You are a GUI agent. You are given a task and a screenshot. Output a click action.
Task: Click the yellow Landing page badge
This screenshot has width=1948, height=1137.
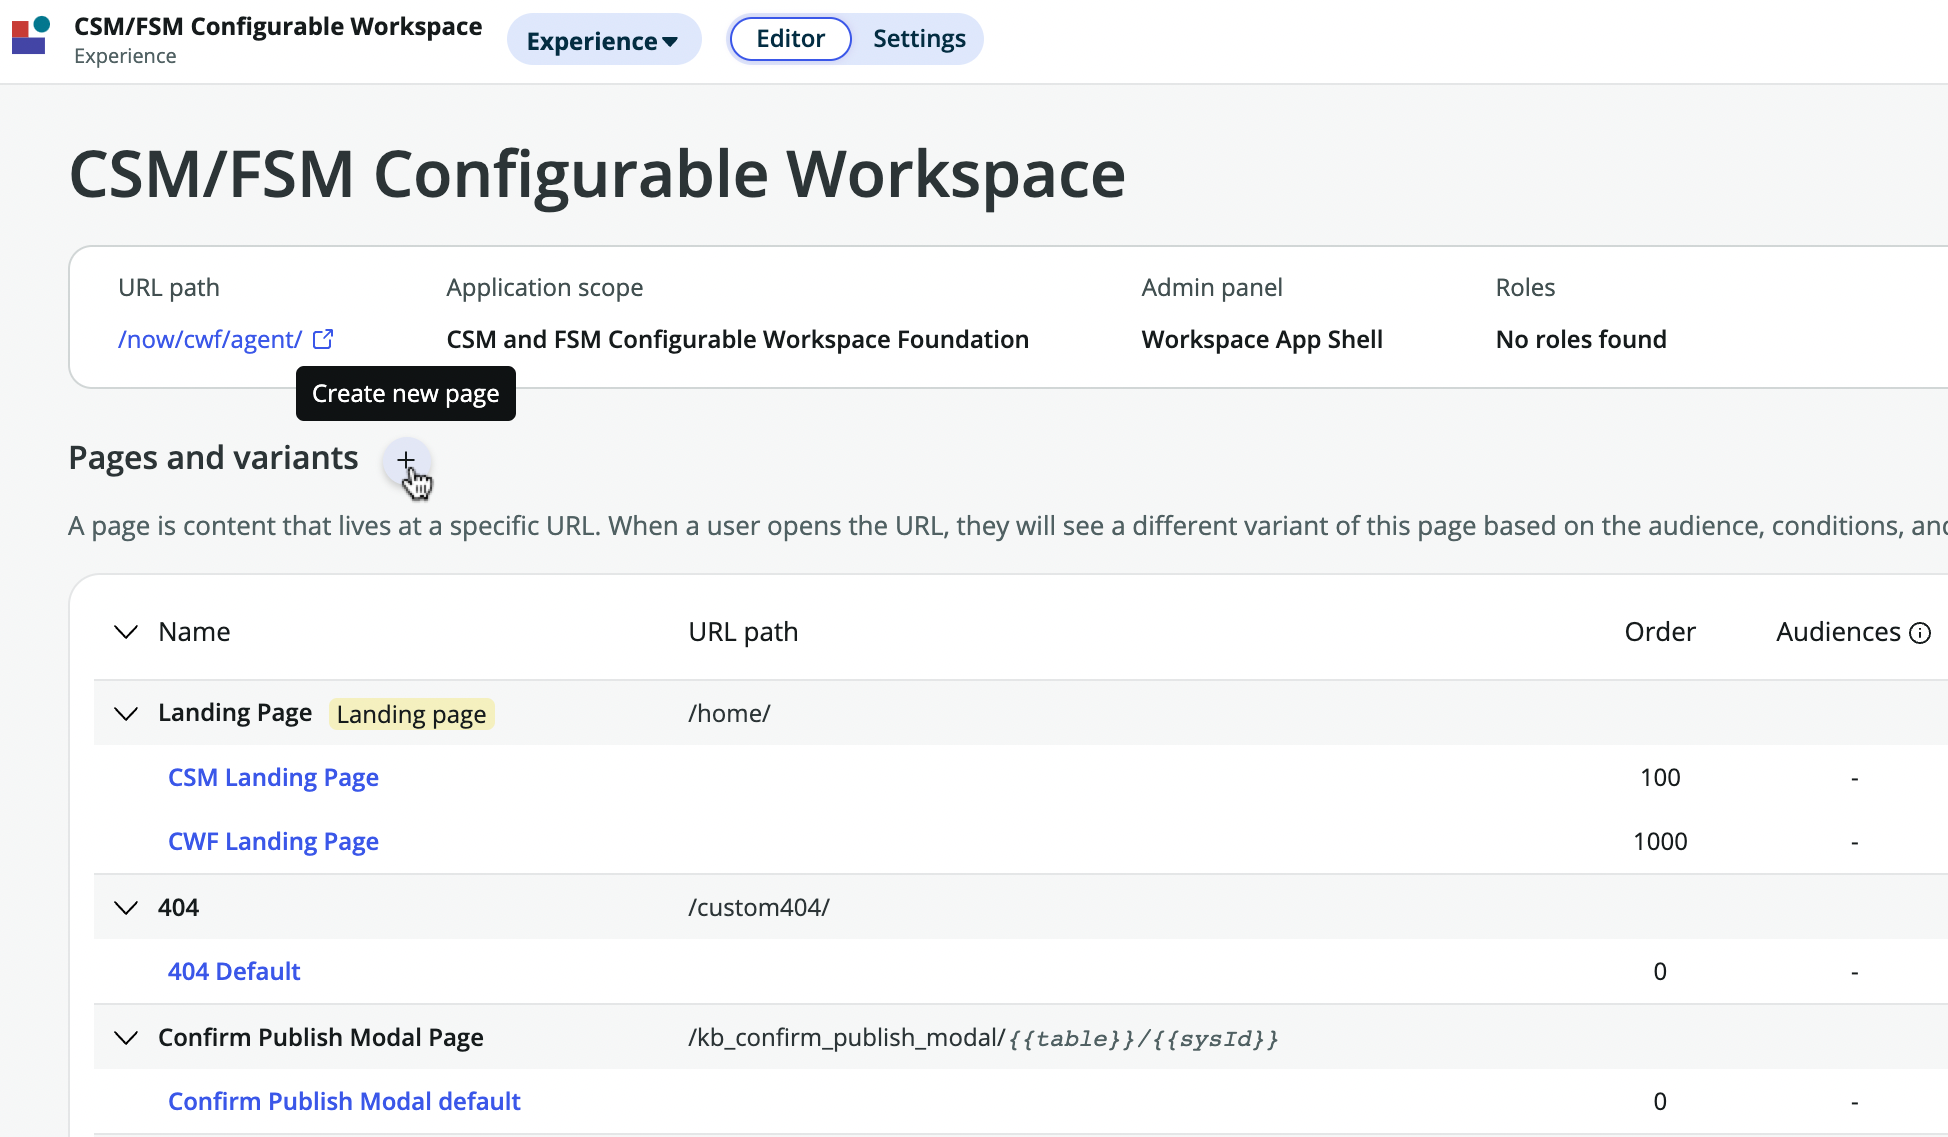tap(411, 714)
